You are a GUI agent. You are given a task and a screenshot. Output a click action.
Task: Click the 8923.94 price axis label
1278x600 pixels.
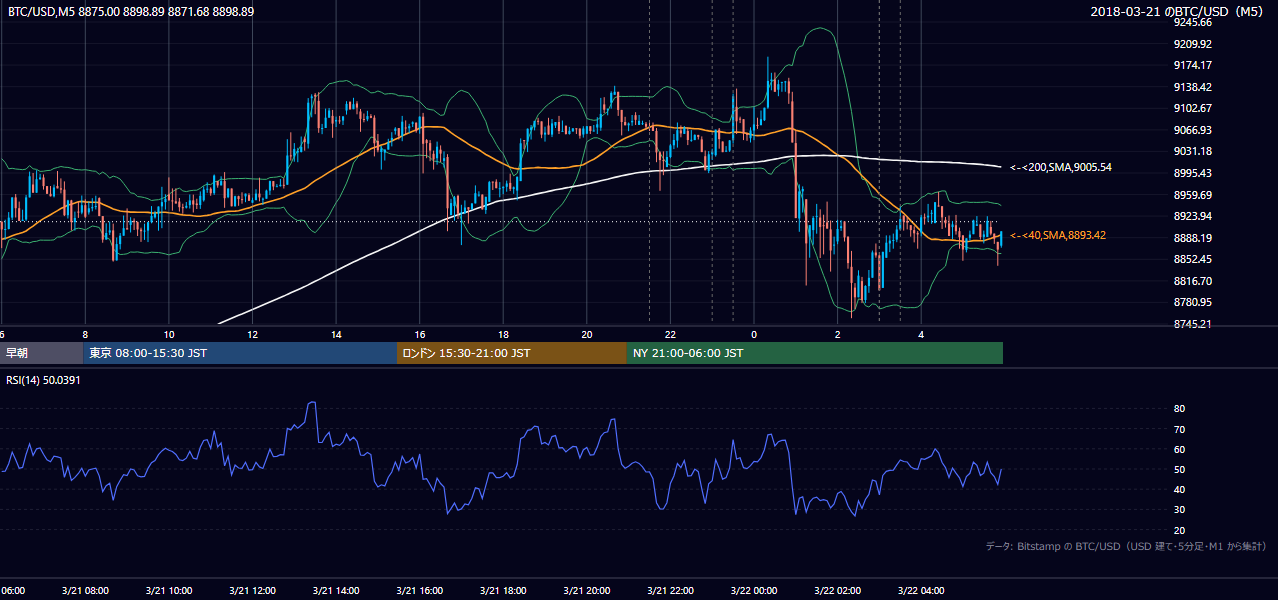point(1193,216)
